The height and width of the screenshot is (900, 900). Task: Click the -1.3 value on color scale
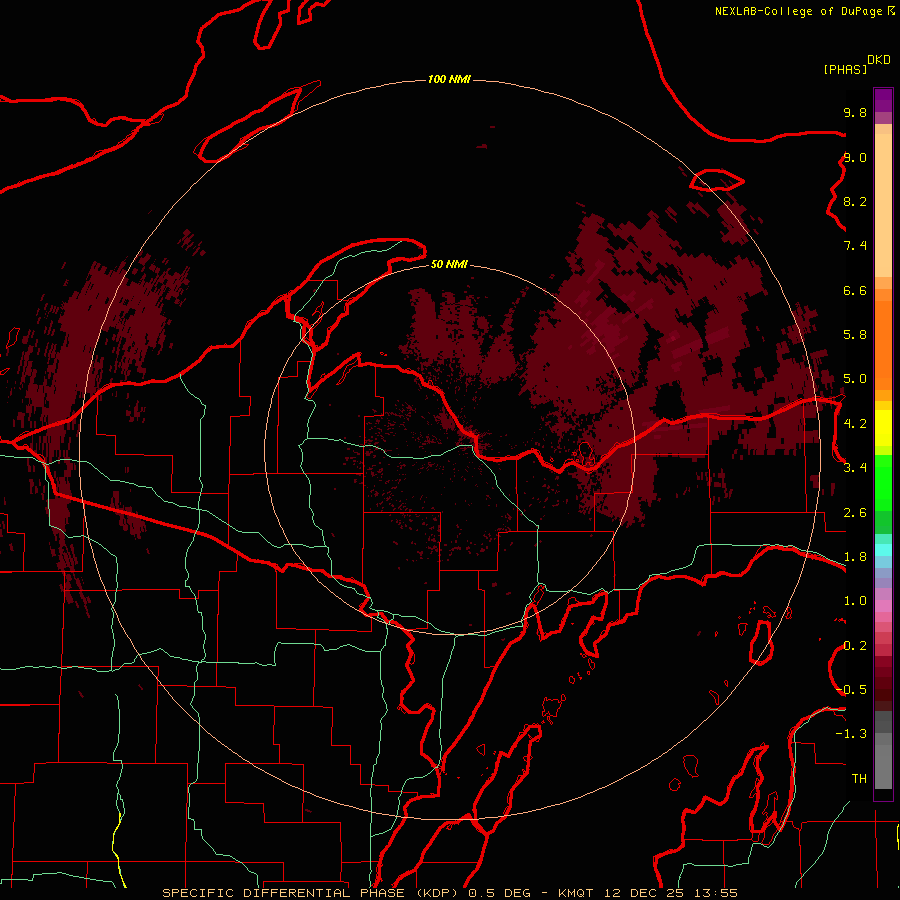coord(851,734)
